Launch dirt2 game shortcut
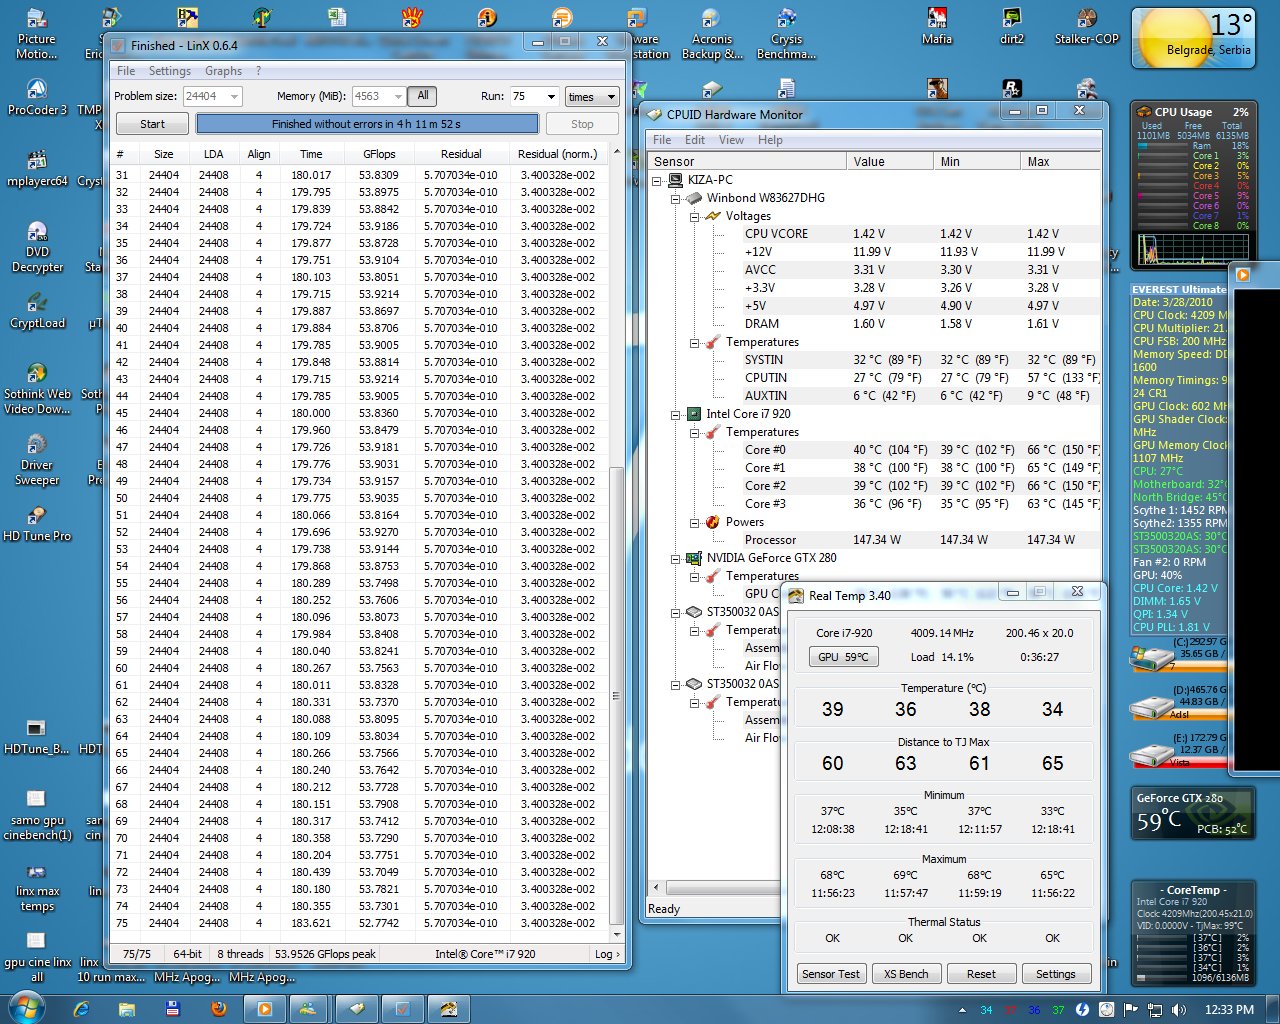Viewport: 1280px width, 1024px height. pos(1012,27)
